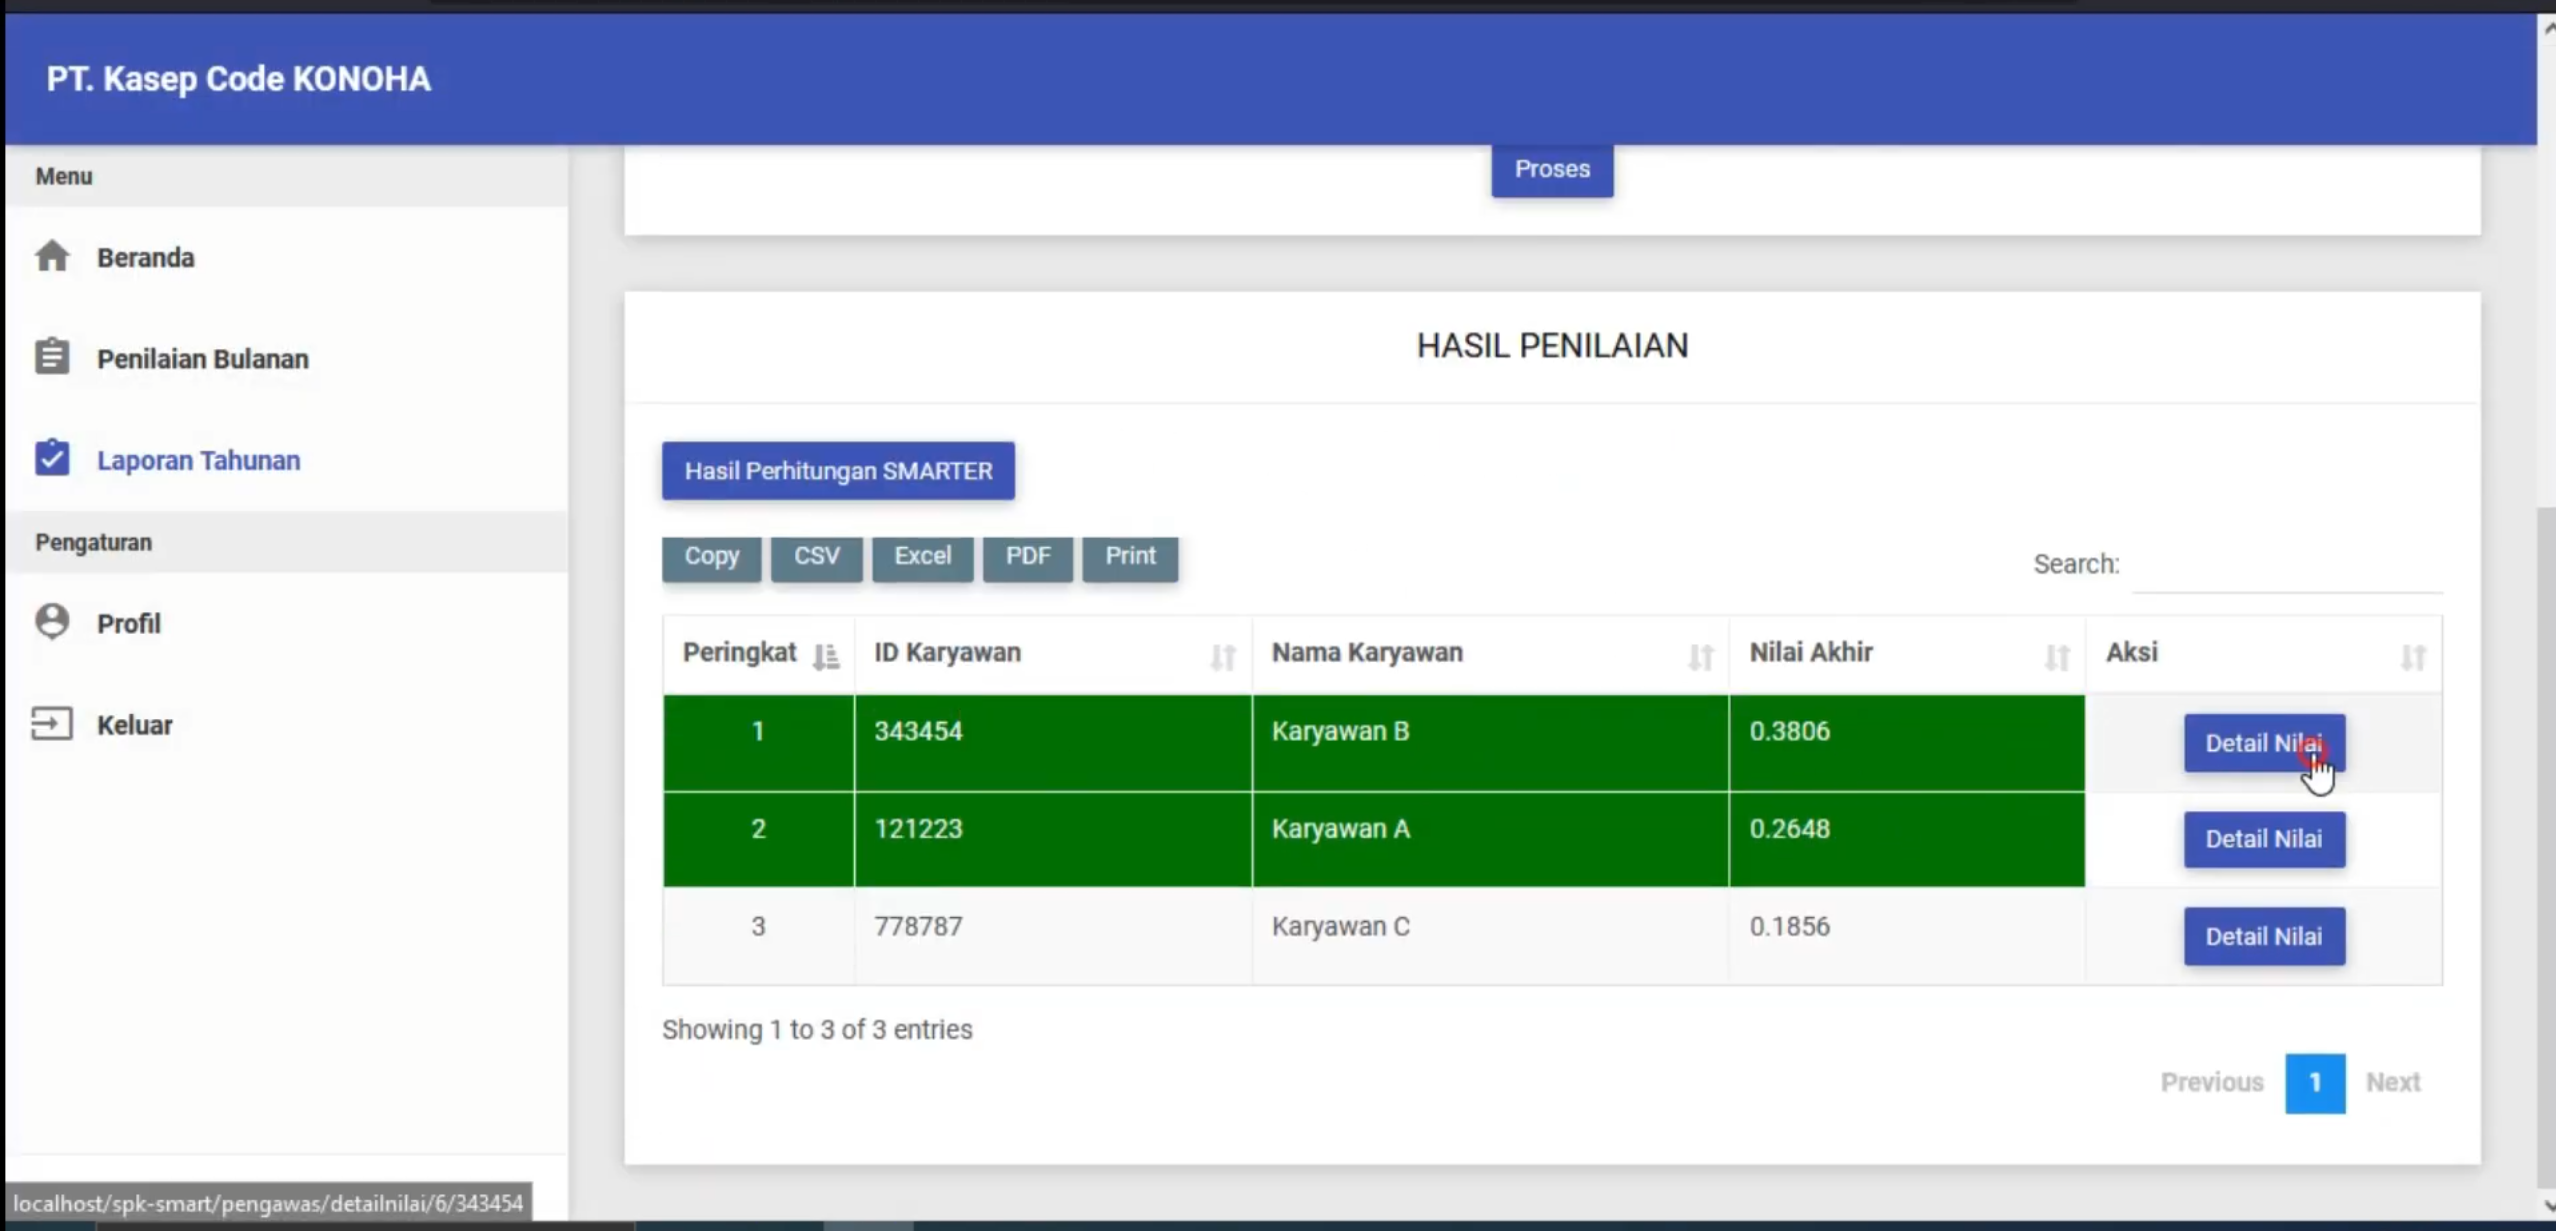Select the Keluar menu item
Image resolution: width=2556 pixels, height=1231 pixels.
[287, 725]
